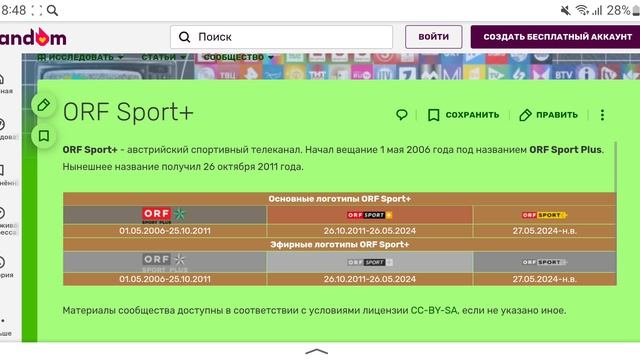Viewport: 640px width, 360px height.
Task: Click main ORF Sport+ logo dated 26.10.2011-26.05.2024
Action: [370, 215]
